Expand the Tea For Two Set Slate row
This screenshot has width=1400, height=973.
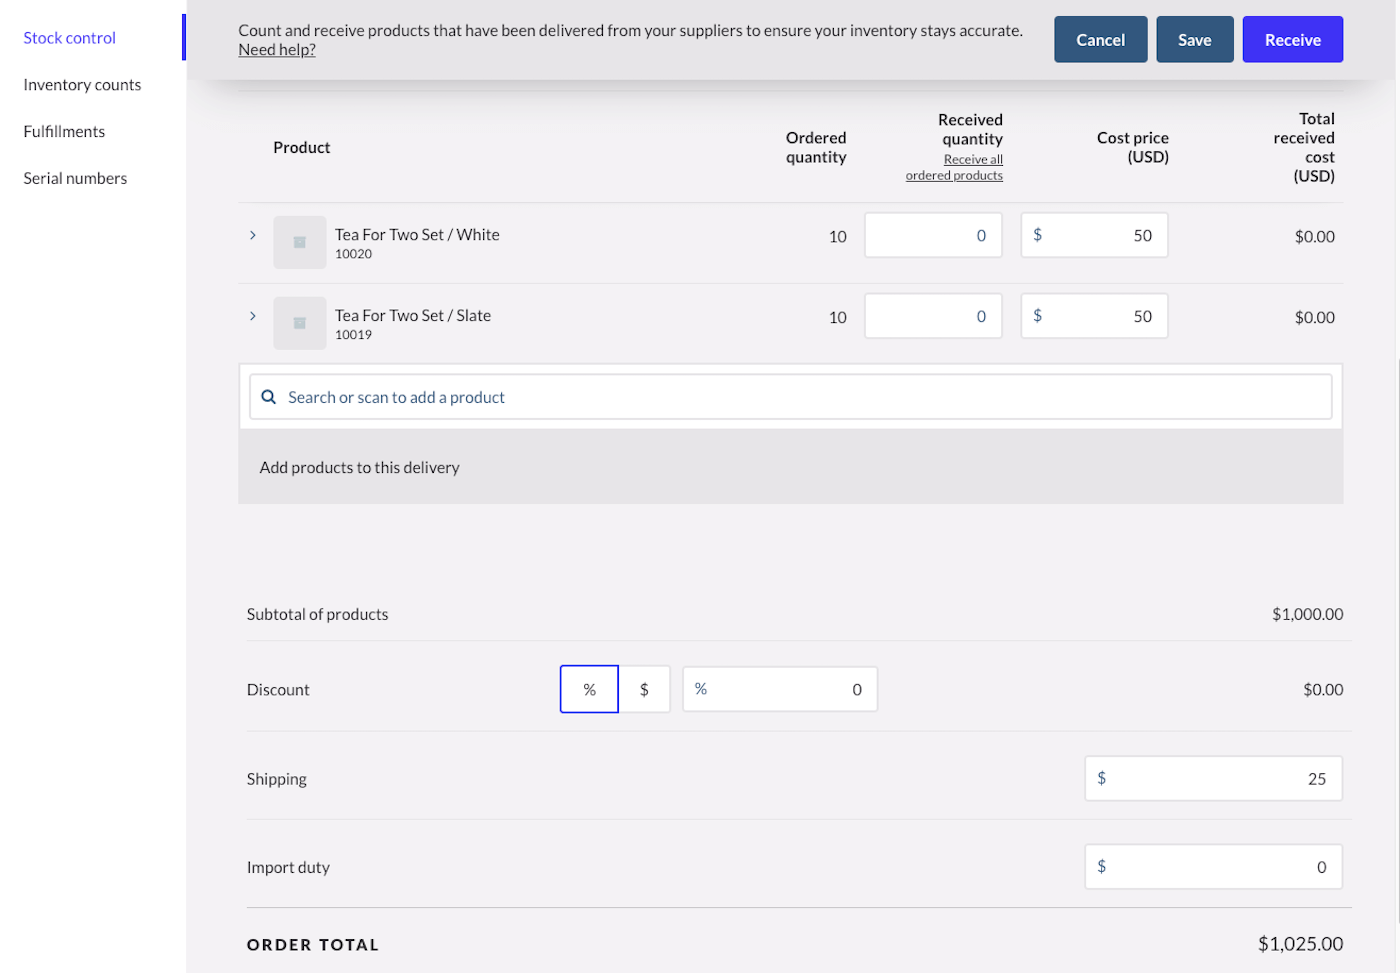pos(253,316)
